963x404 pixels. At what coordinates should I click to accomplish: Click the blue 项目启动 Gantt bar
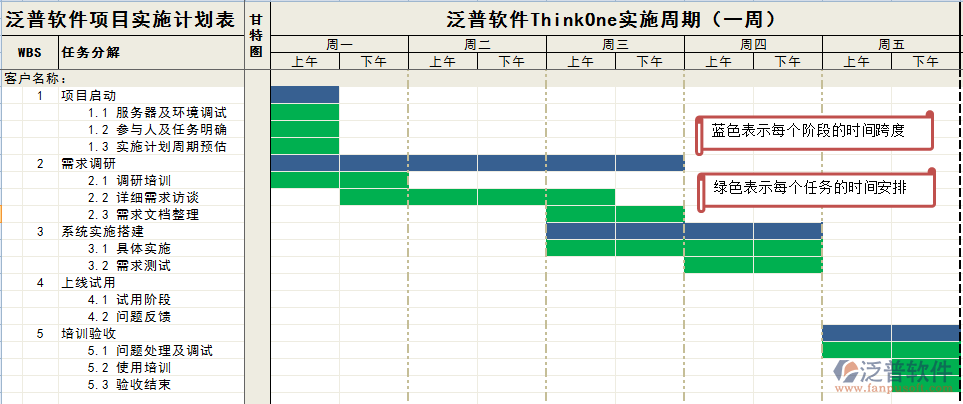pyautogui.click(x=305, y=95)
